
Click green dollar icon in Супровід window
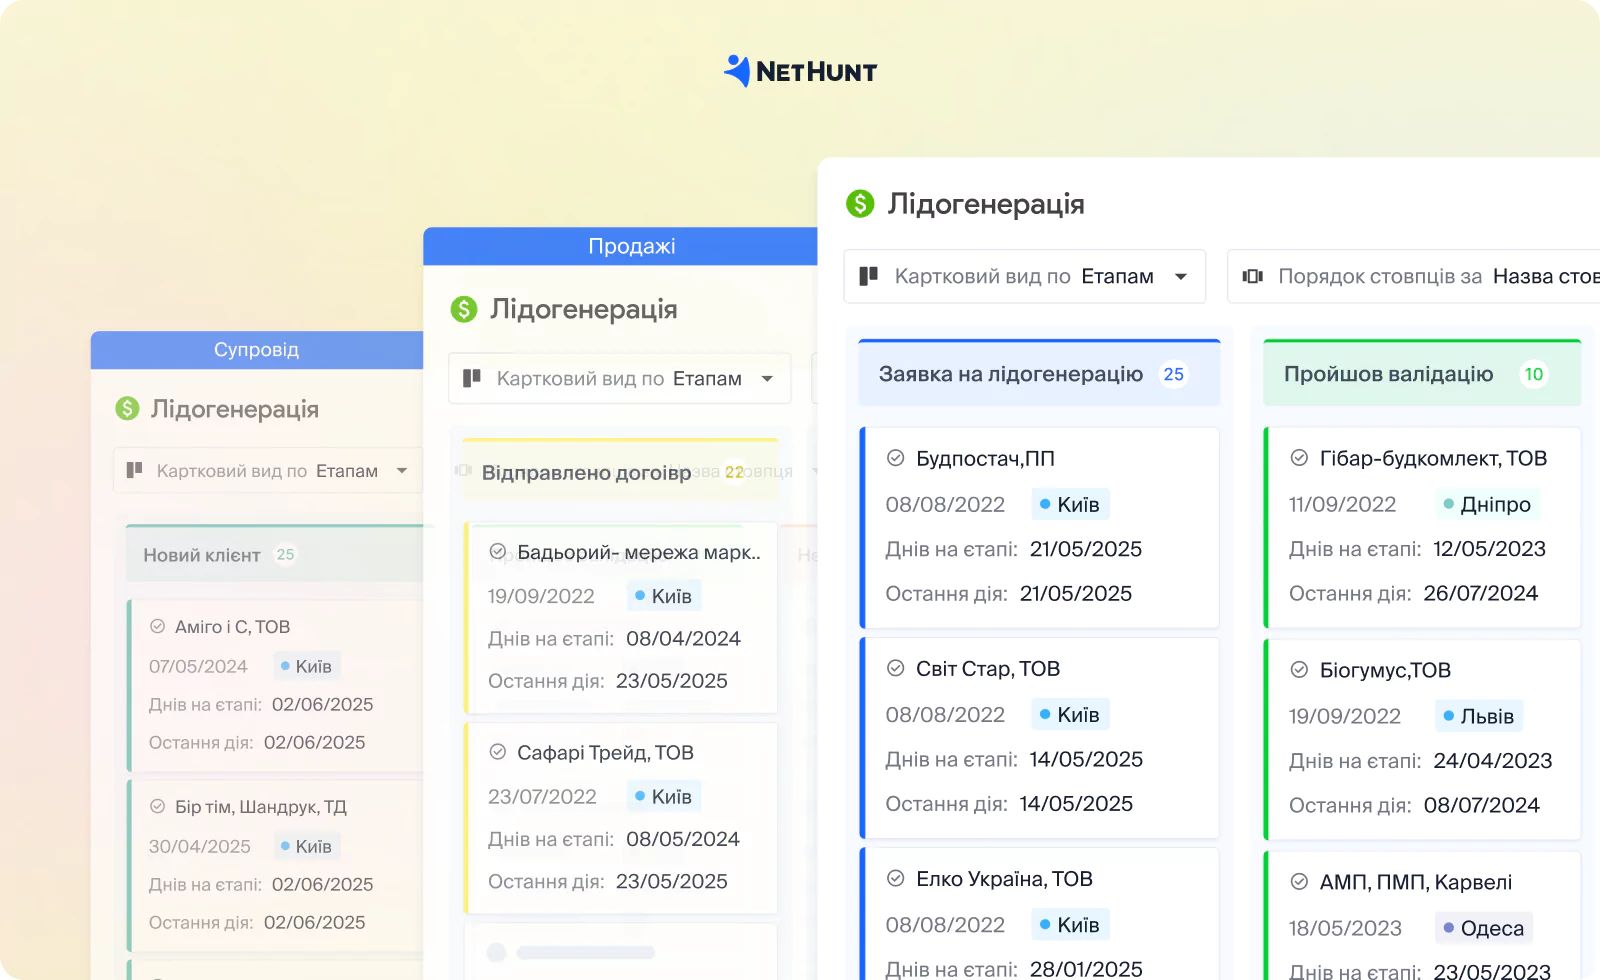pos(127,408)
